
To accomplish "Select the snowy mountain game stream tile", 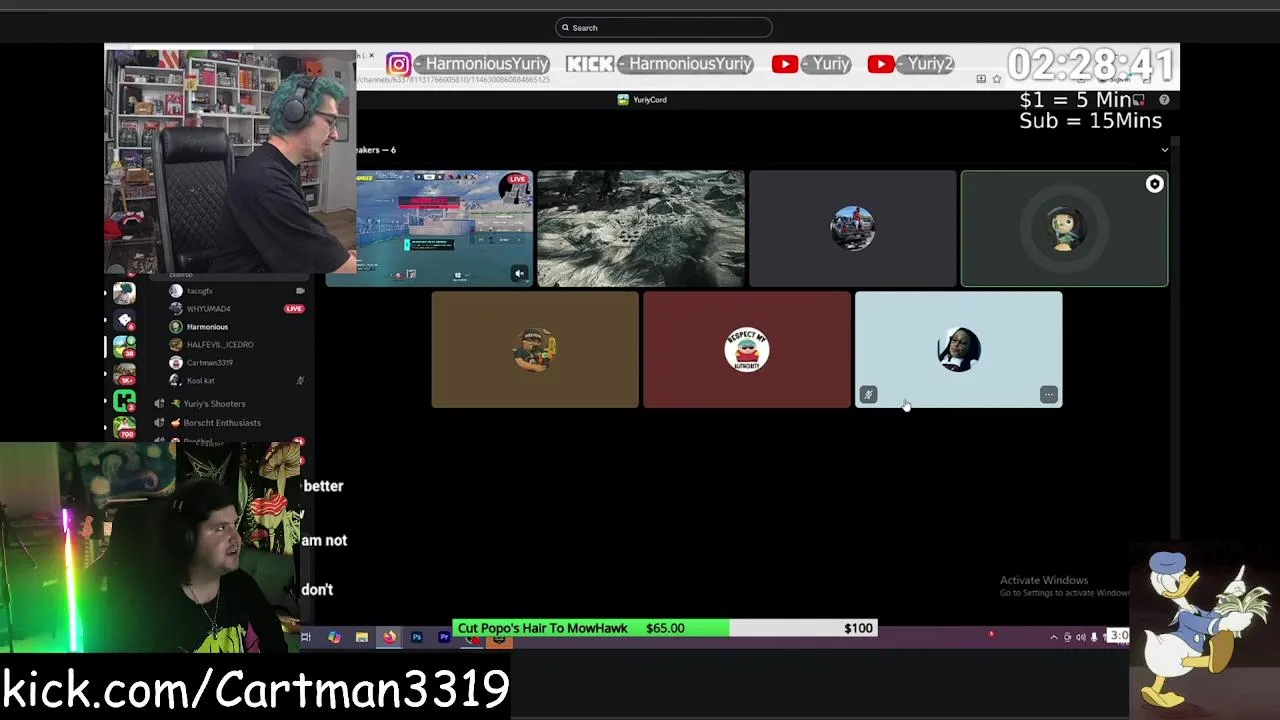I will (641, 228).
